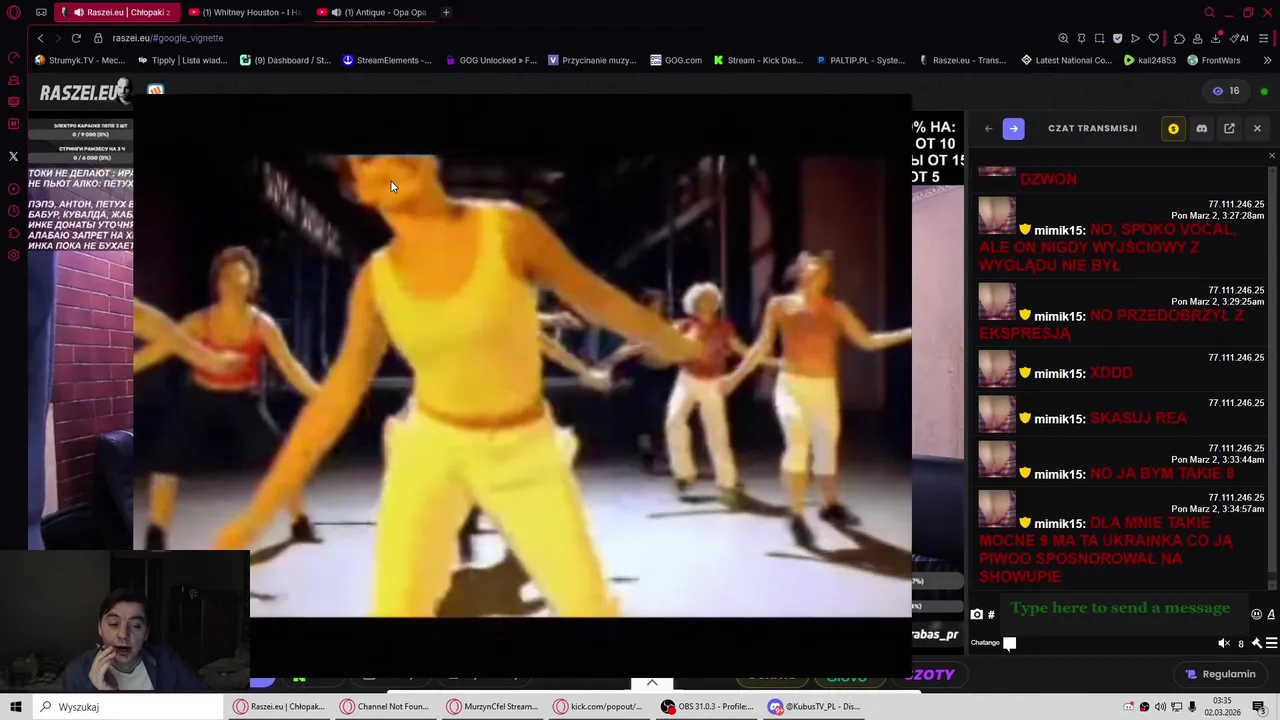The image size is (1280, 720).
Task: Close the Czat Transmisji panel
Action: tap(1257, 128)
